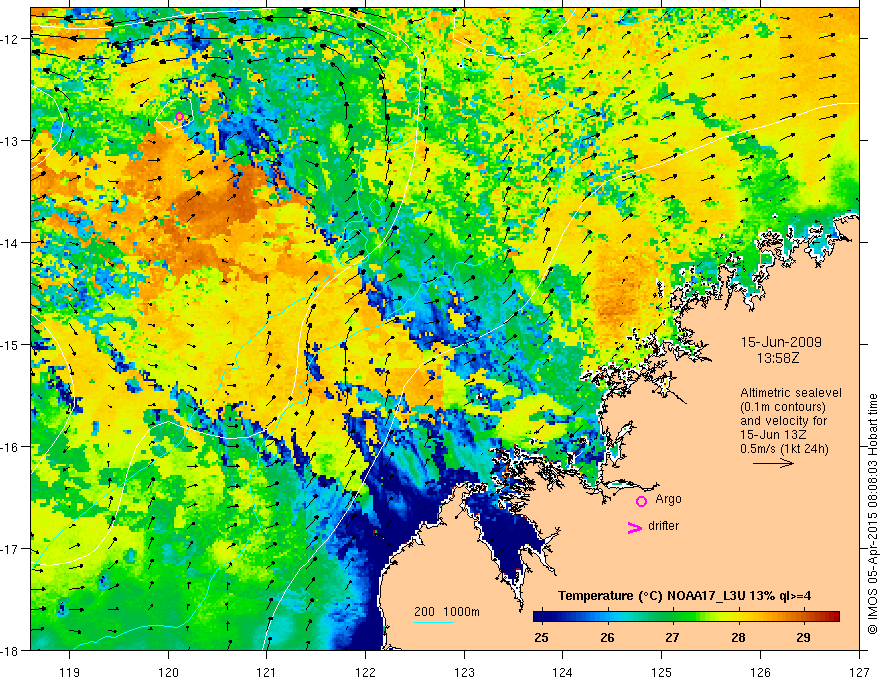The width and height of the screenshot is (880, 680).
Task: Click the colorbar tick label 28
Action: coord(738,637)
